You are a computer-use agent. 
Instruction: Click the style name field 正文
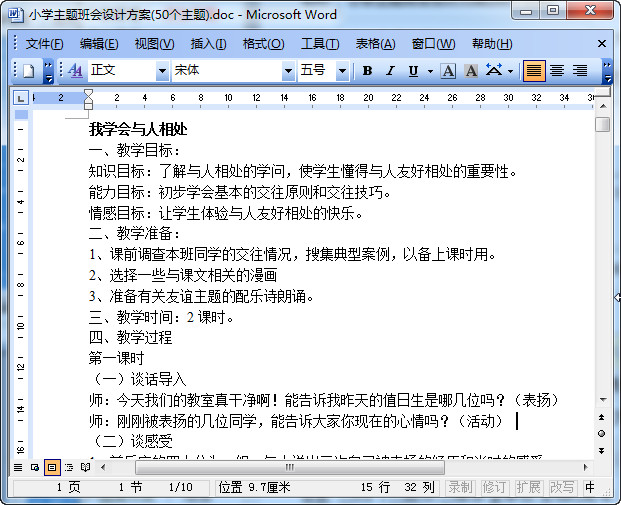tap(122, 71)
